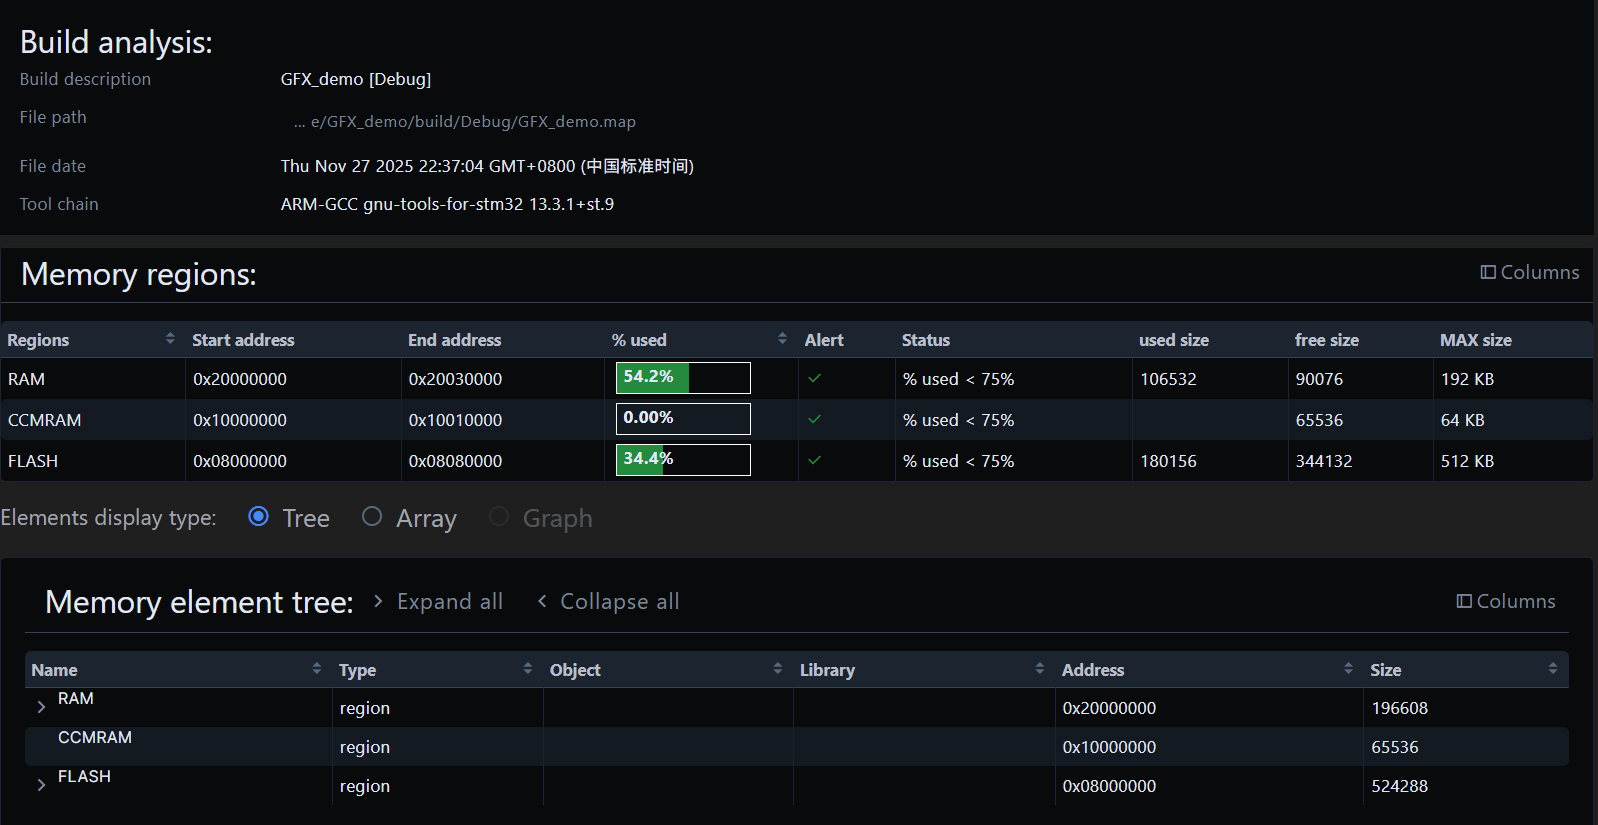Choose the Graph display type radio button
Viewport: 1598px width, 825px height.
[499, 517]
